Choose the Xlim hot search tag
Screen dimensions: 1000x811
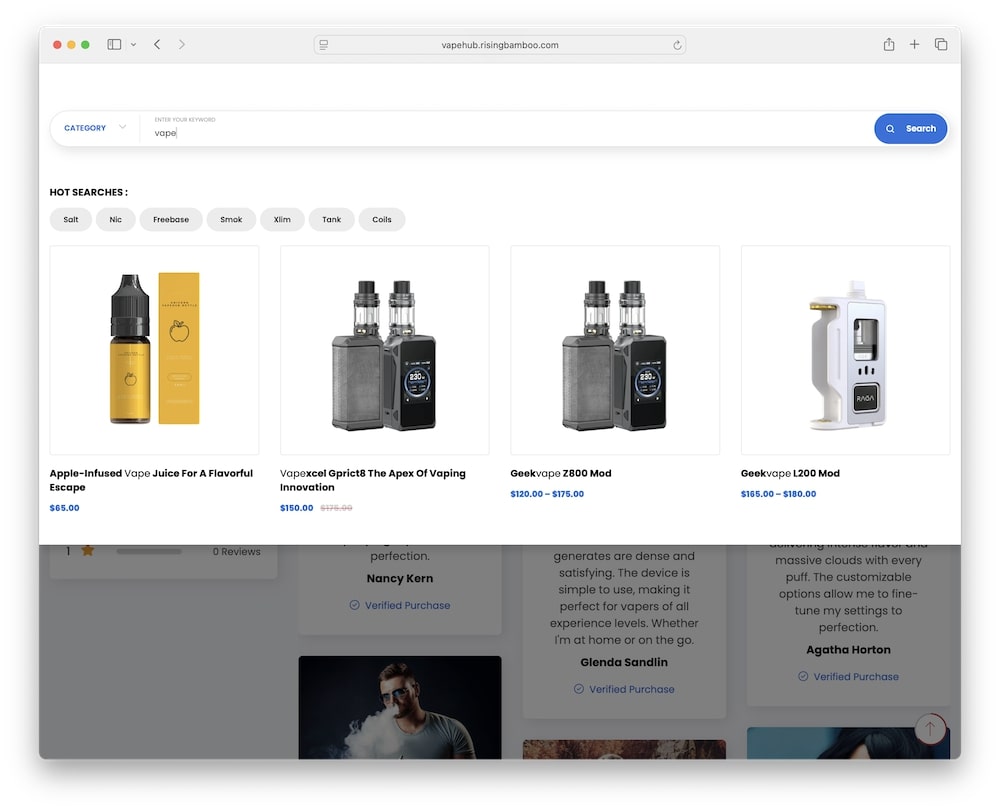coord(282,219)
